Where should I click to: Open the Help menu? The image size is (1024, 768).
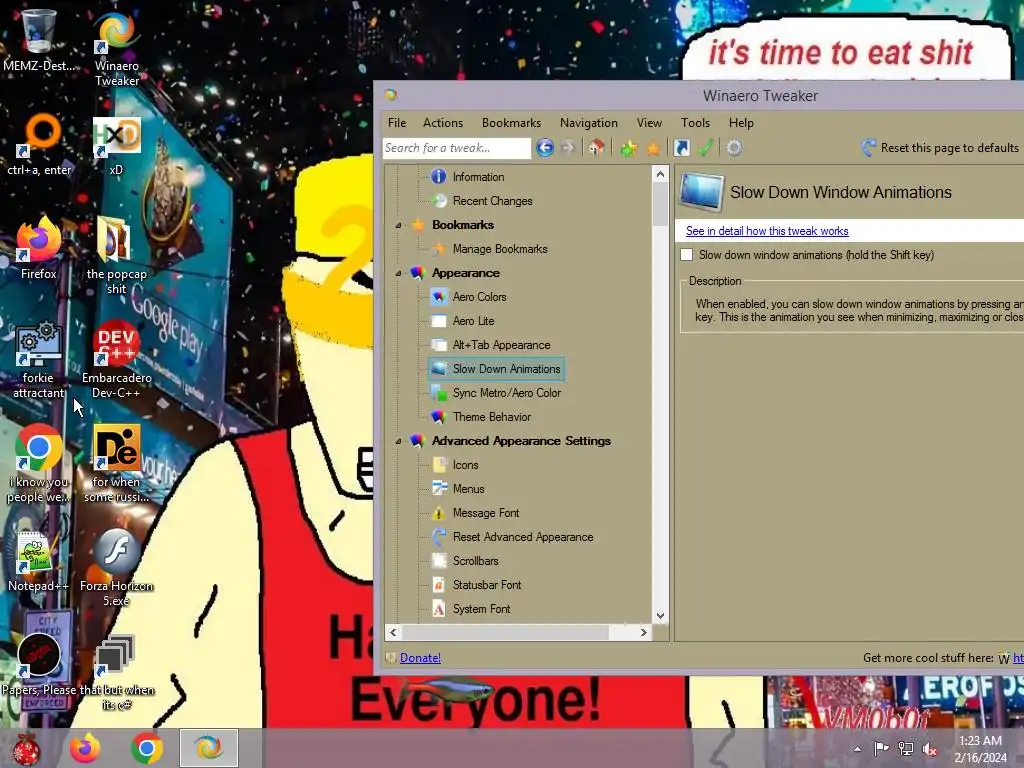(741, 123)
